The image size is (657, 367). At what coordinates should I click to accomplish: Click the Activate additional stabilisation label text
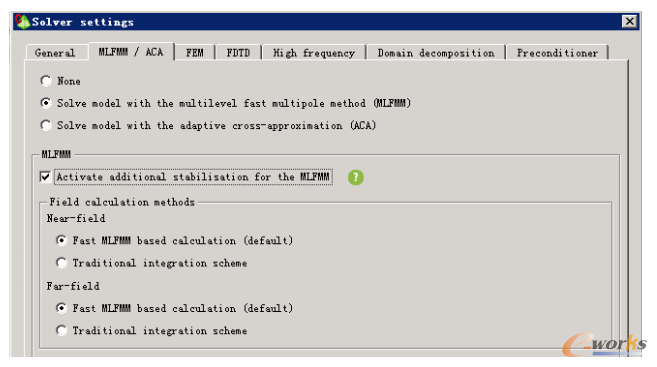click(x=193, y=177)
